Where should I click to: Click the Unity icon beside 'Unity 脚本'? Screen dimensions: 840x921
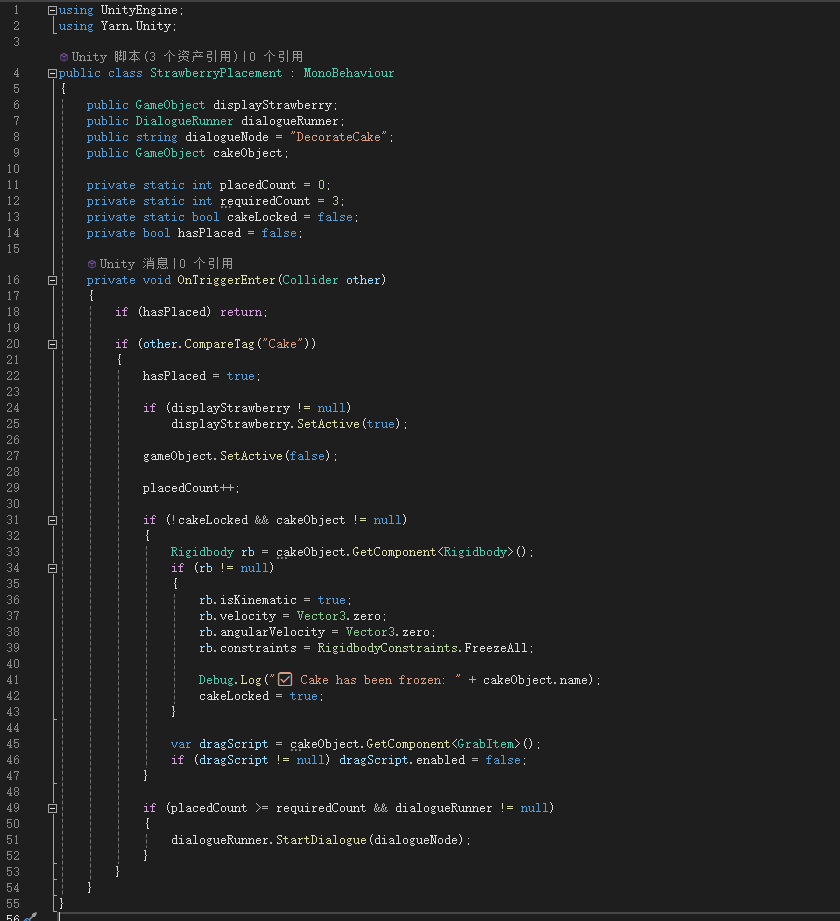pyautogui.click(x=64, y=57)
